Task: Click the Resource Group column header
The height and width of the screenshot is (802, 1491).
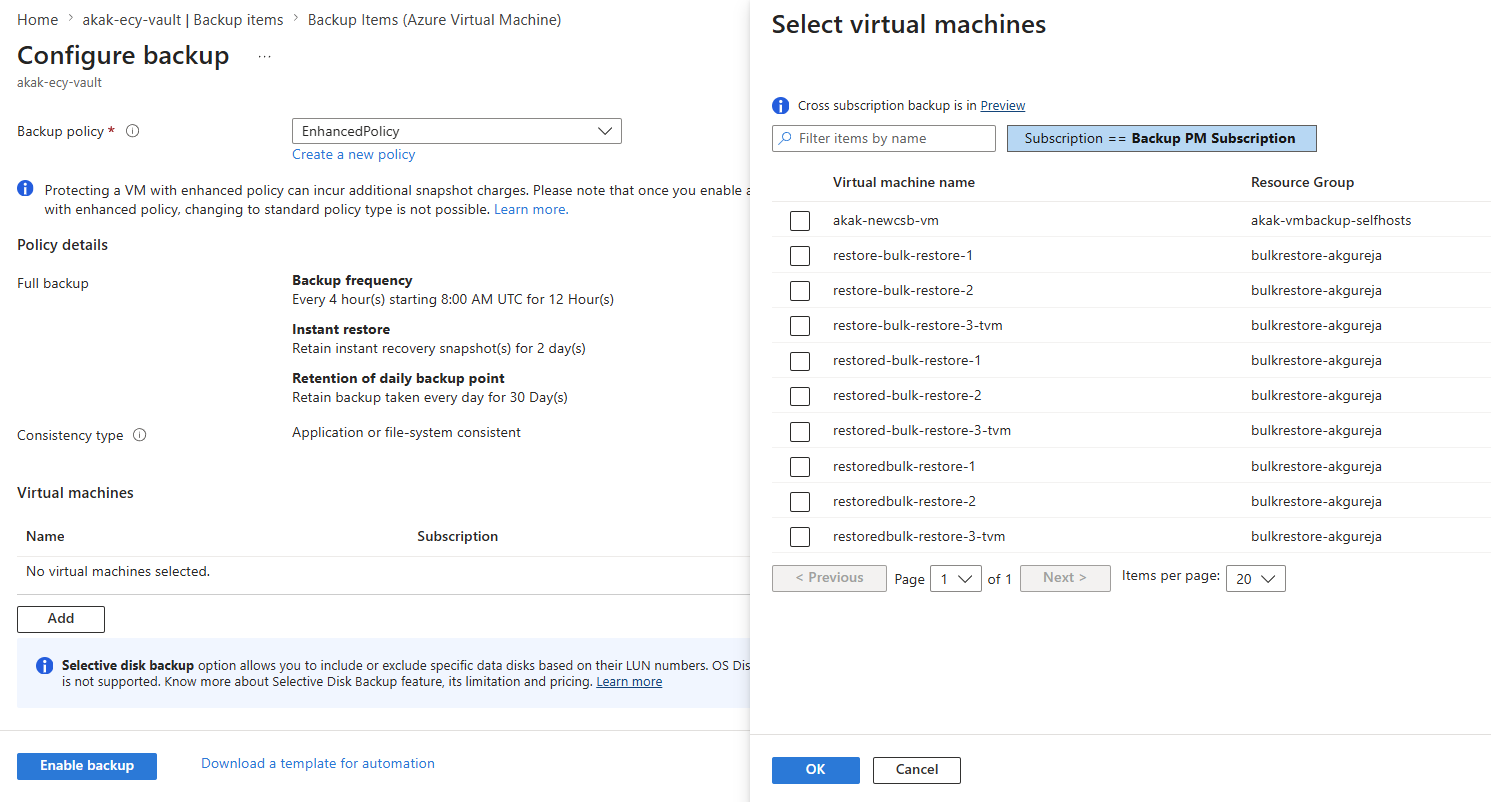Action: click(x=1302, y=182)
